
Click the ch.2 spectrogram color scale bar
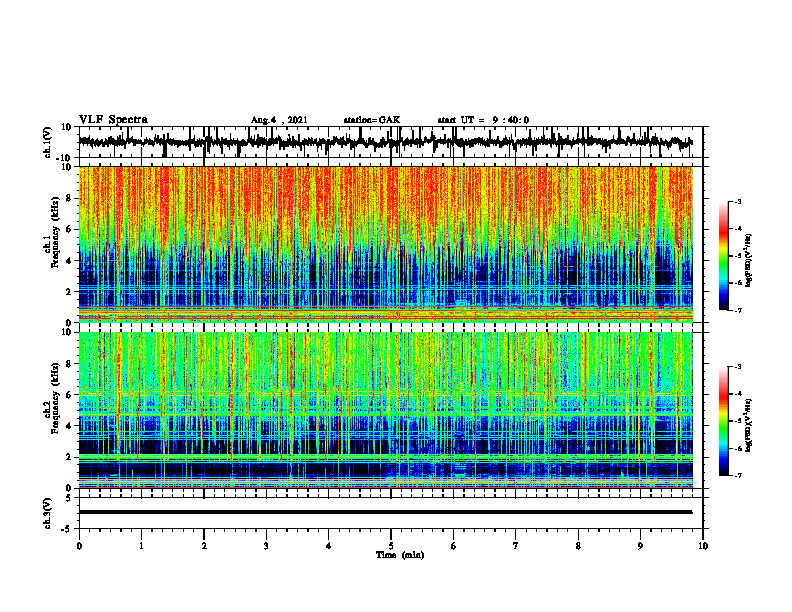(723, 421)
